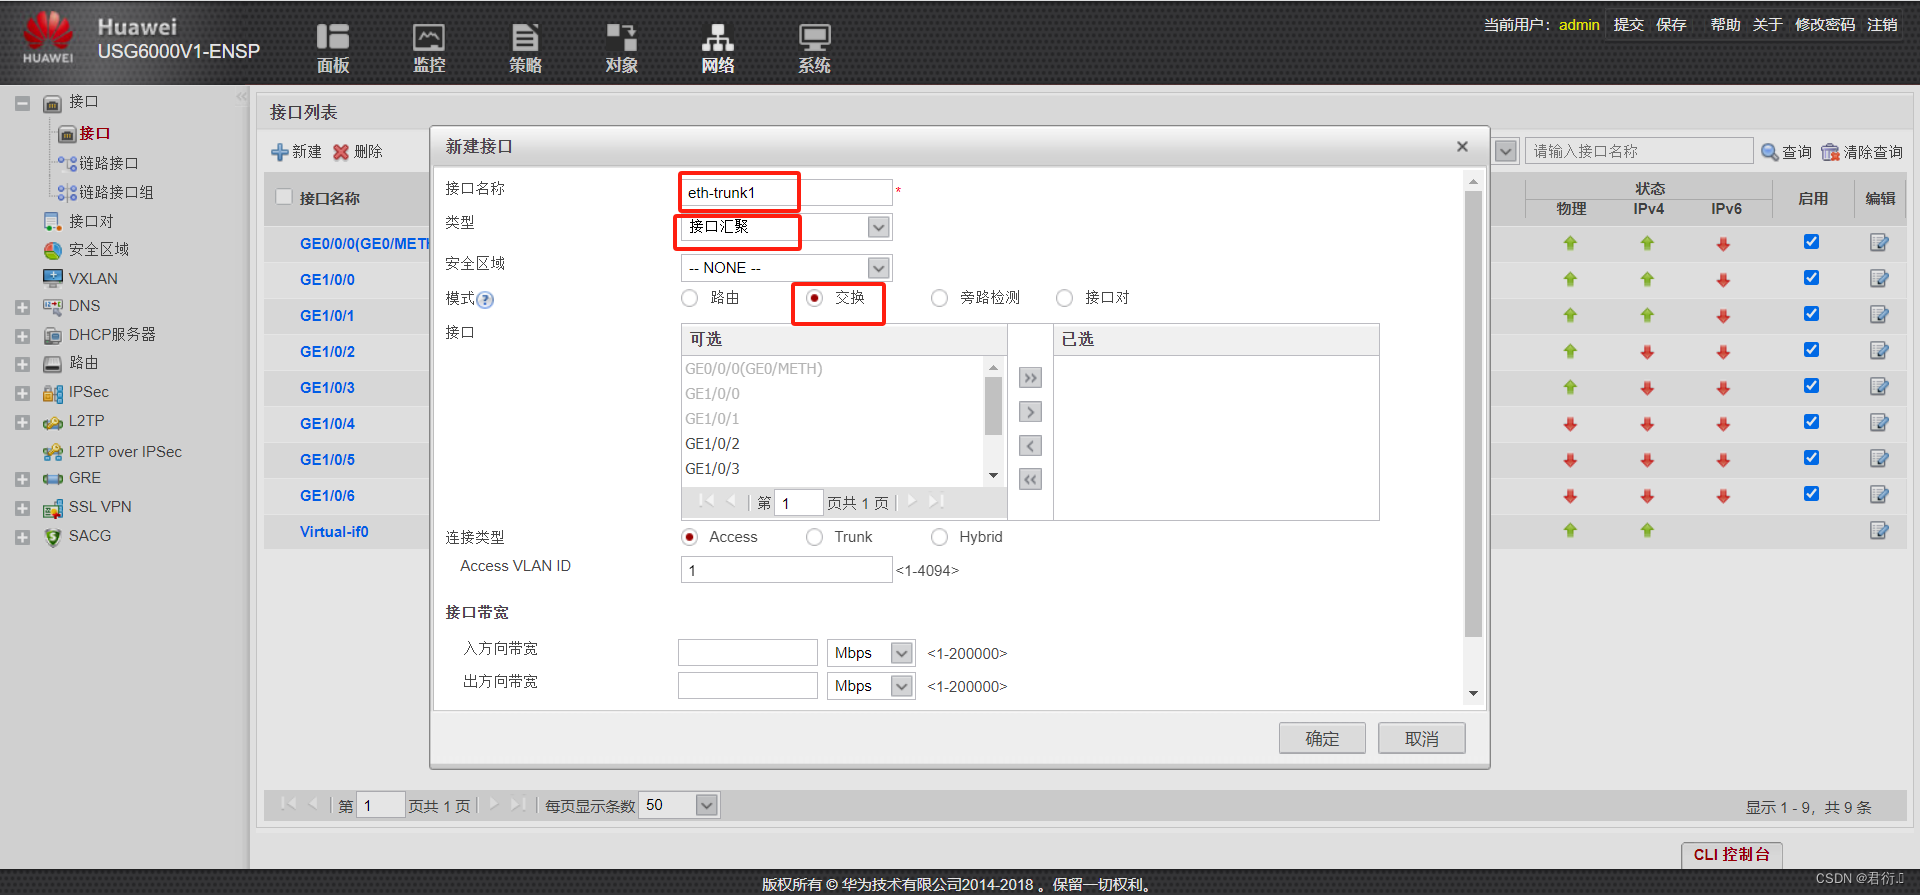Click the 查询 search icon
Screen dimensions: 1920x895
coord(1769,152)
